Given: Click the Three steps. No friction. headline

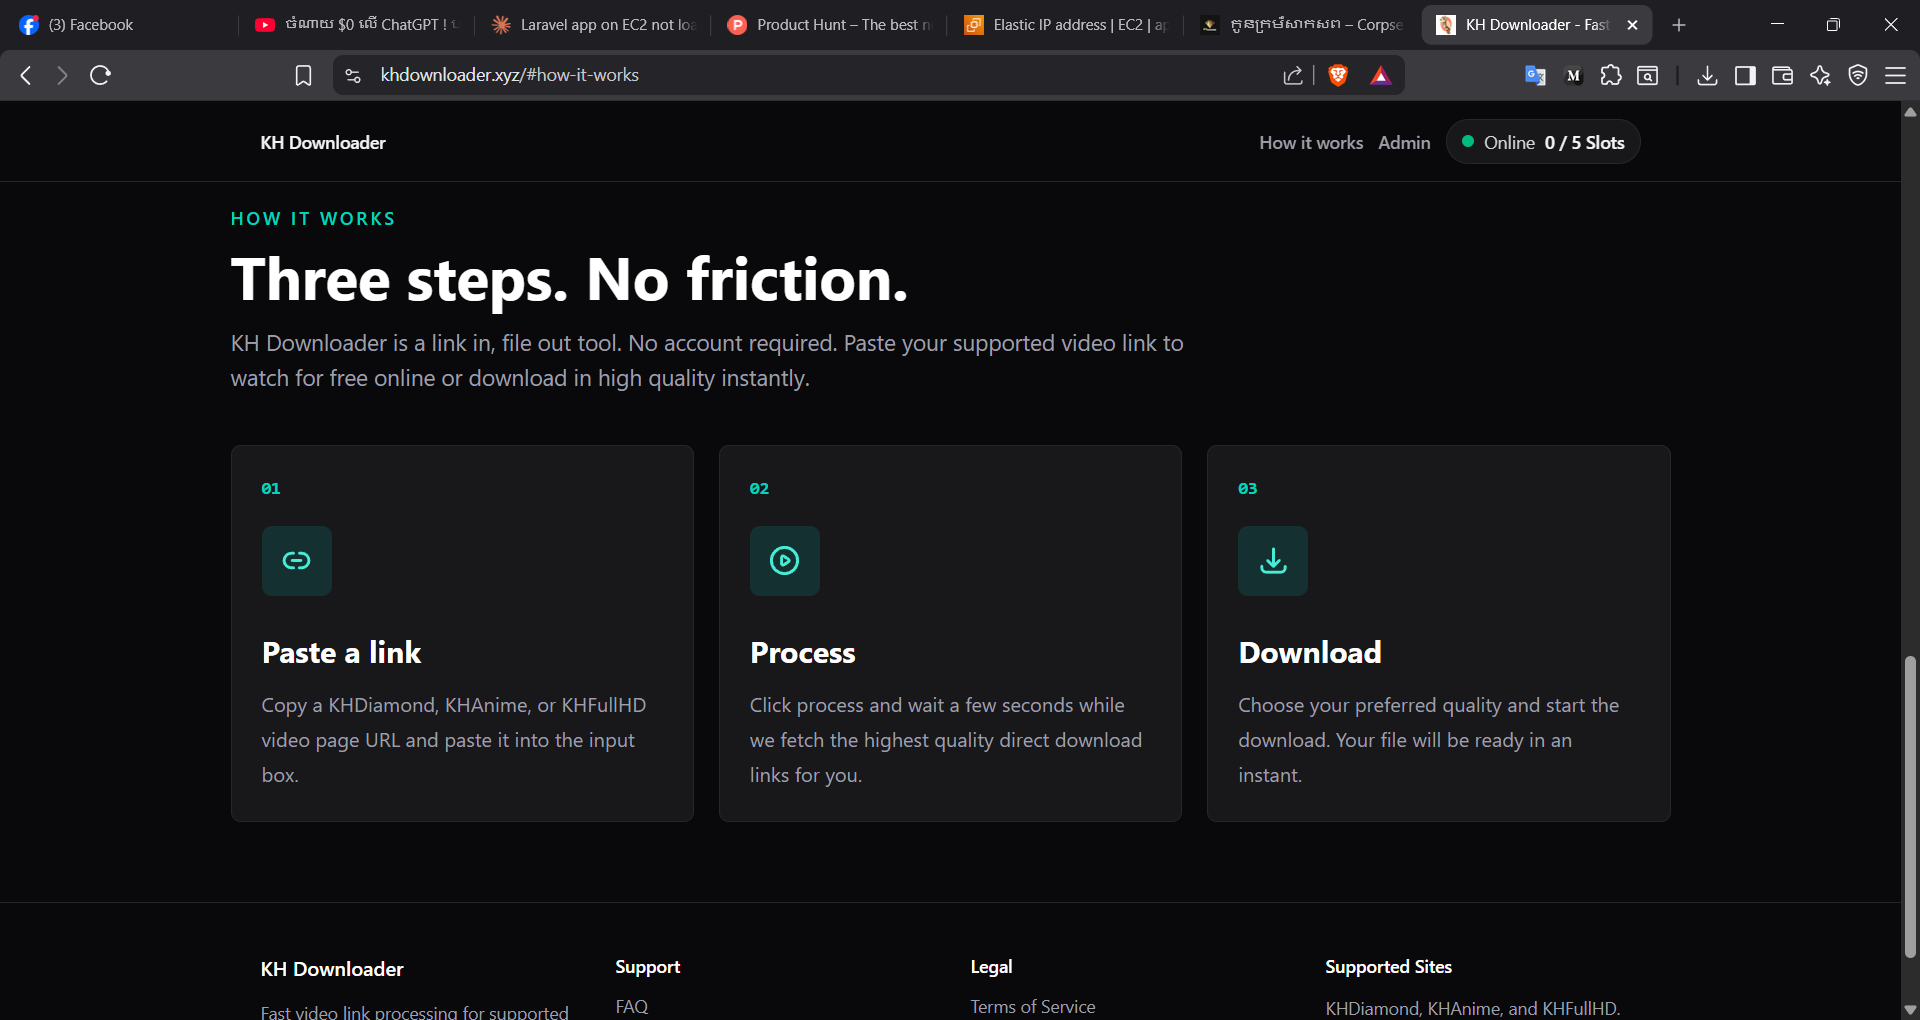Looking at the screenshot, I should click(569, 279).
